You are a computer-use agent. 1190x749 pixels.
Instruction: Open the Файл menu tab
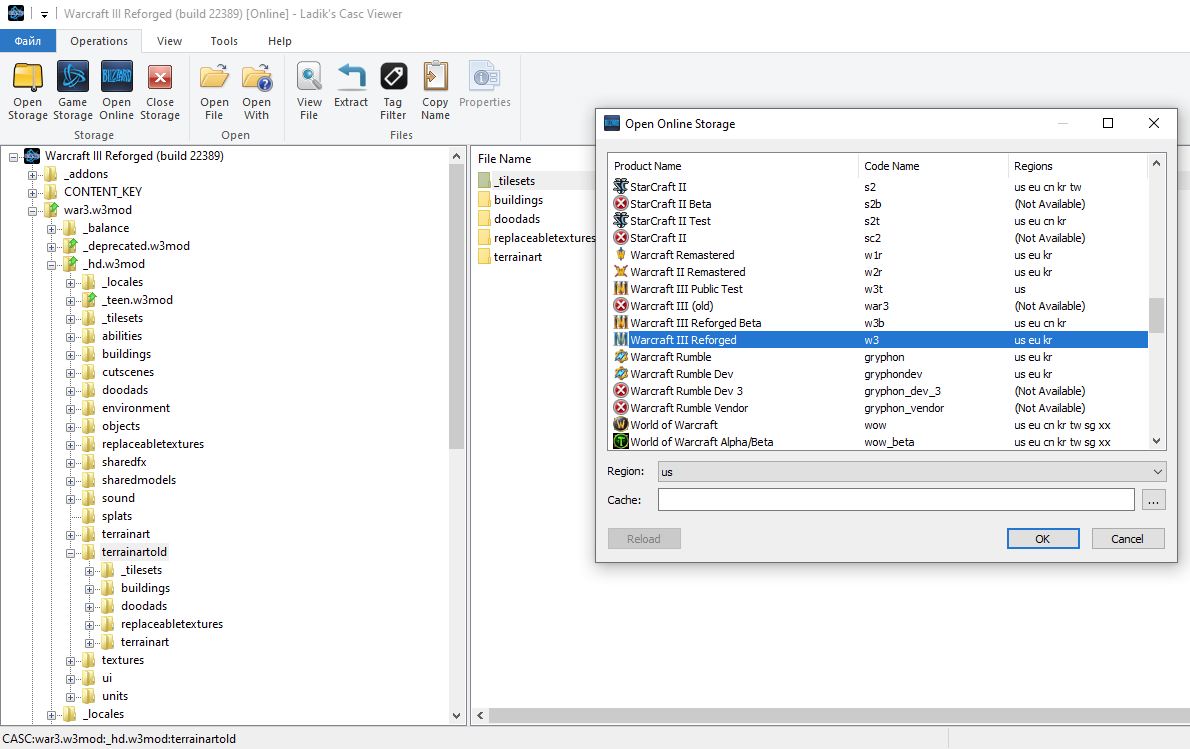28,41
